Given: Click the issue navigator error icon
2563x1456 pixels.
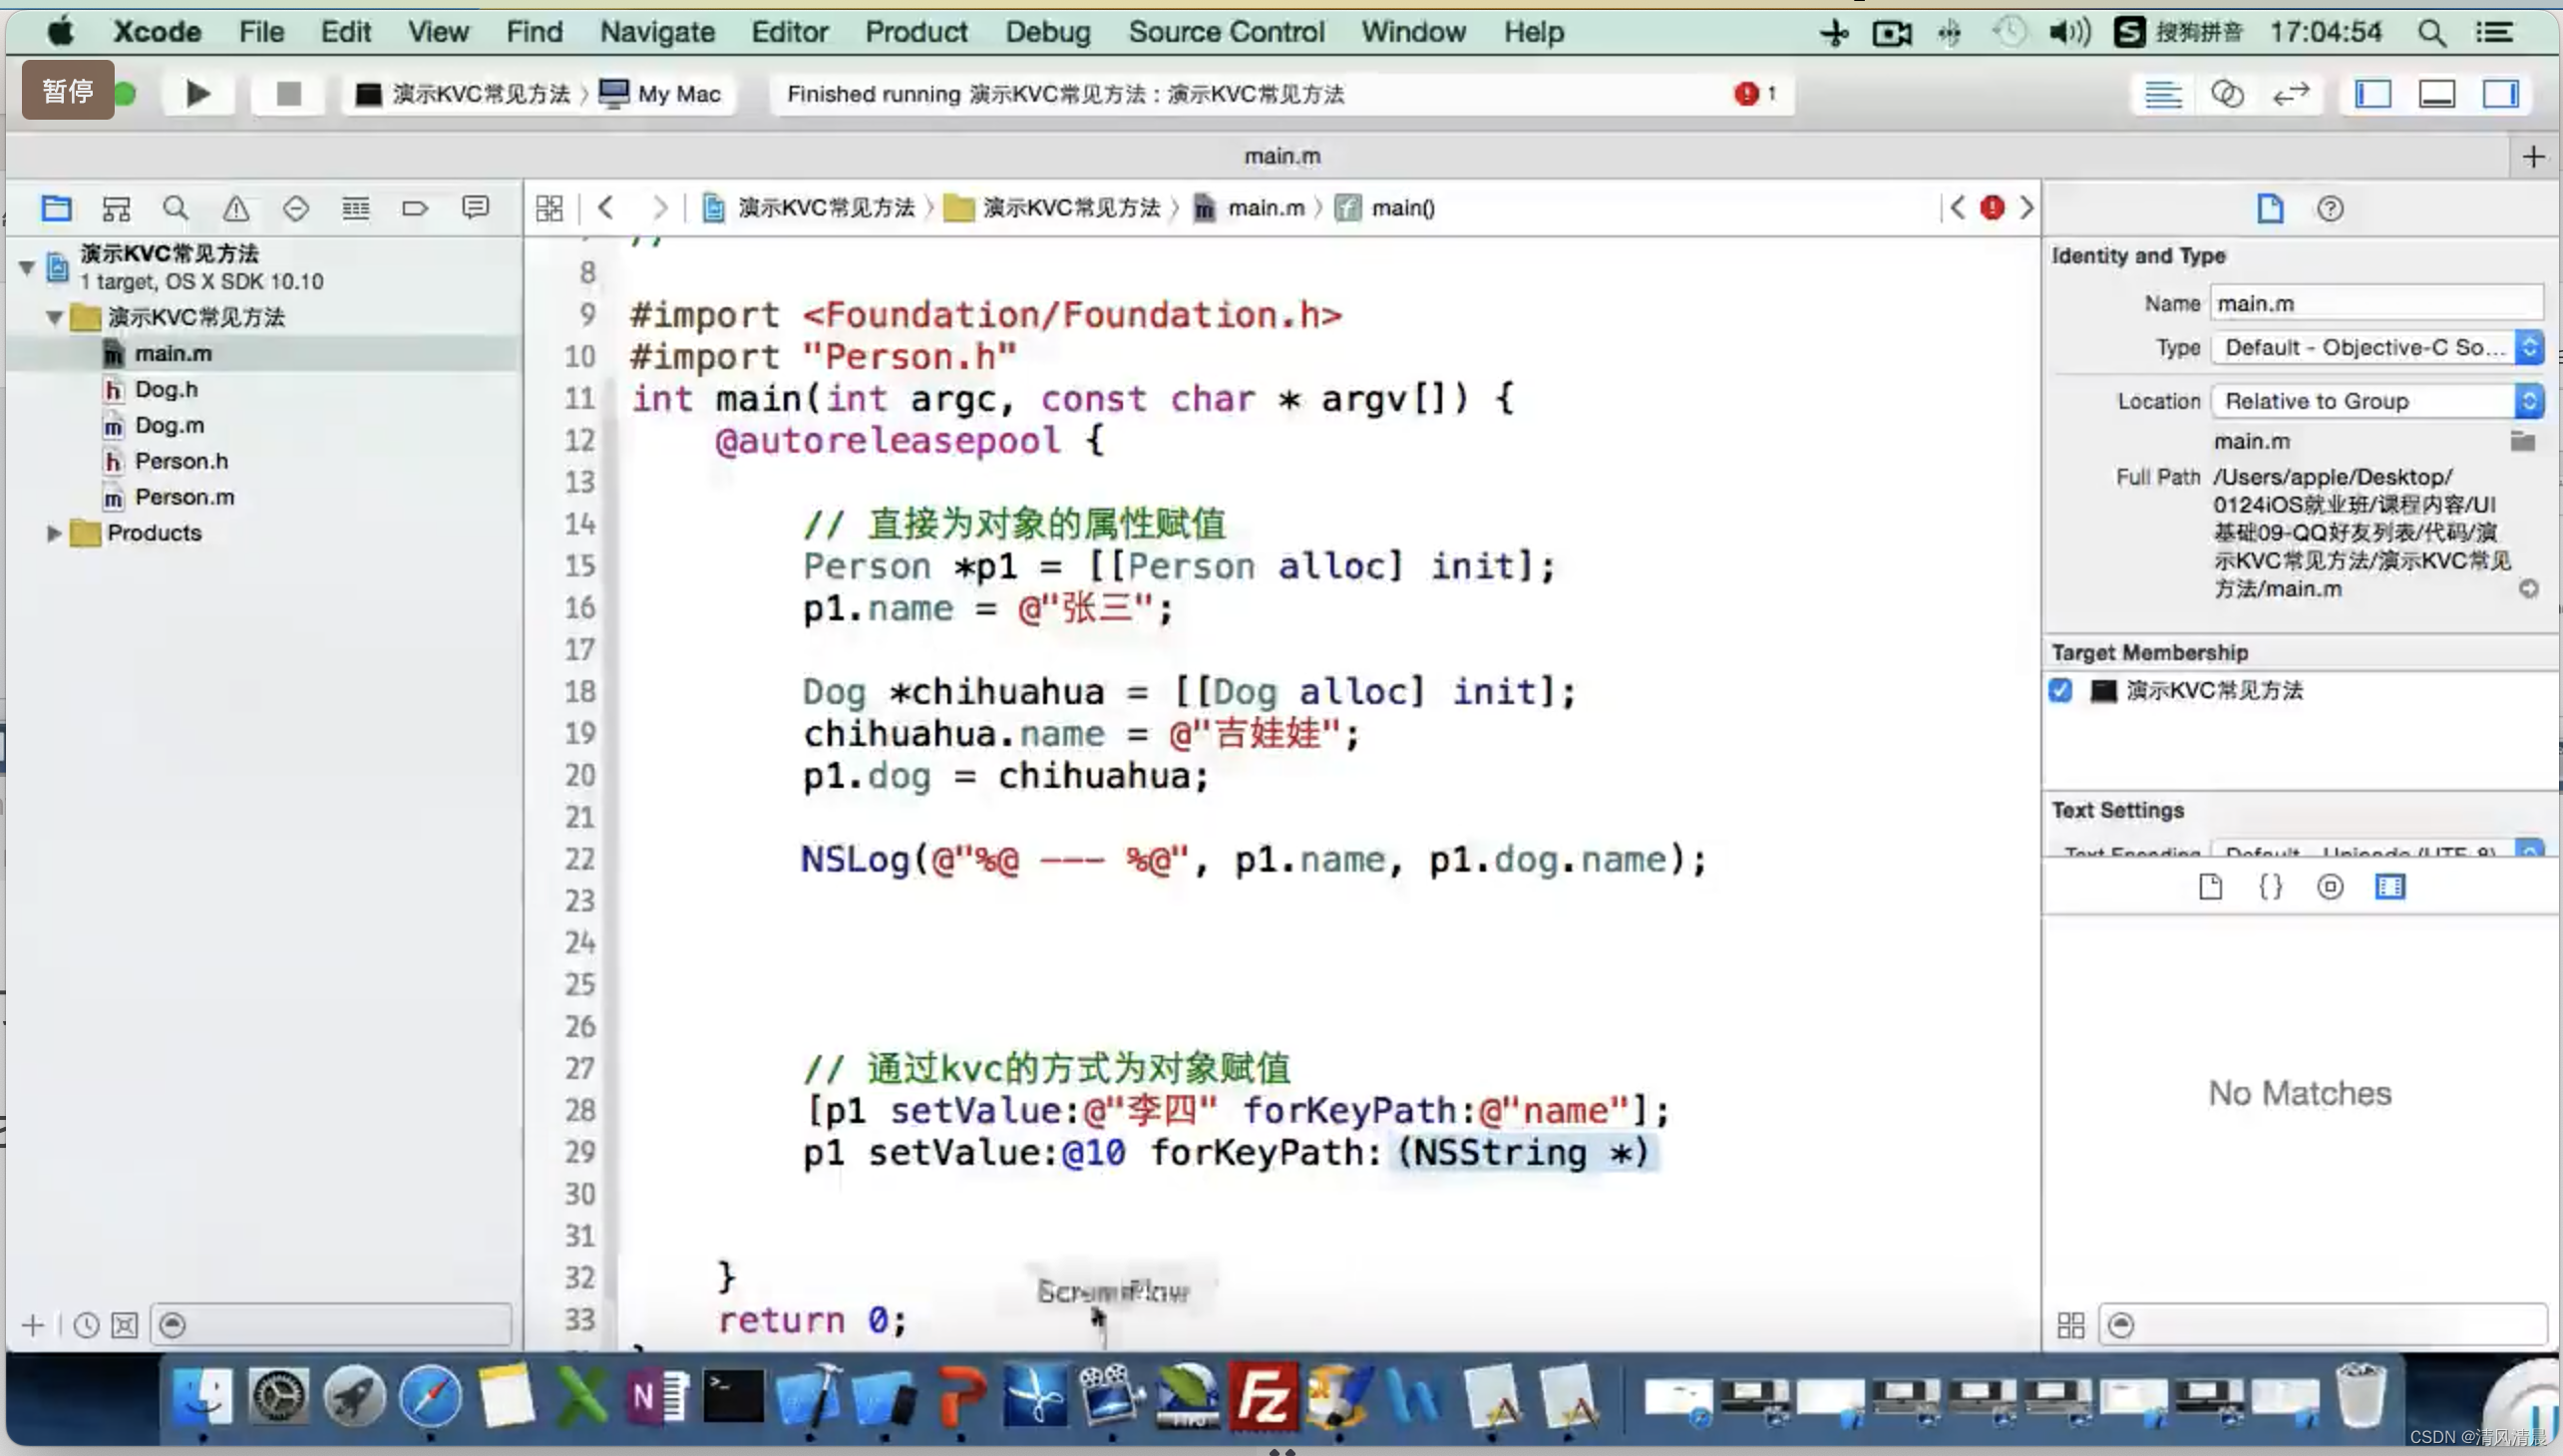Looking at the screenshot, I should [x=234, y=207].
